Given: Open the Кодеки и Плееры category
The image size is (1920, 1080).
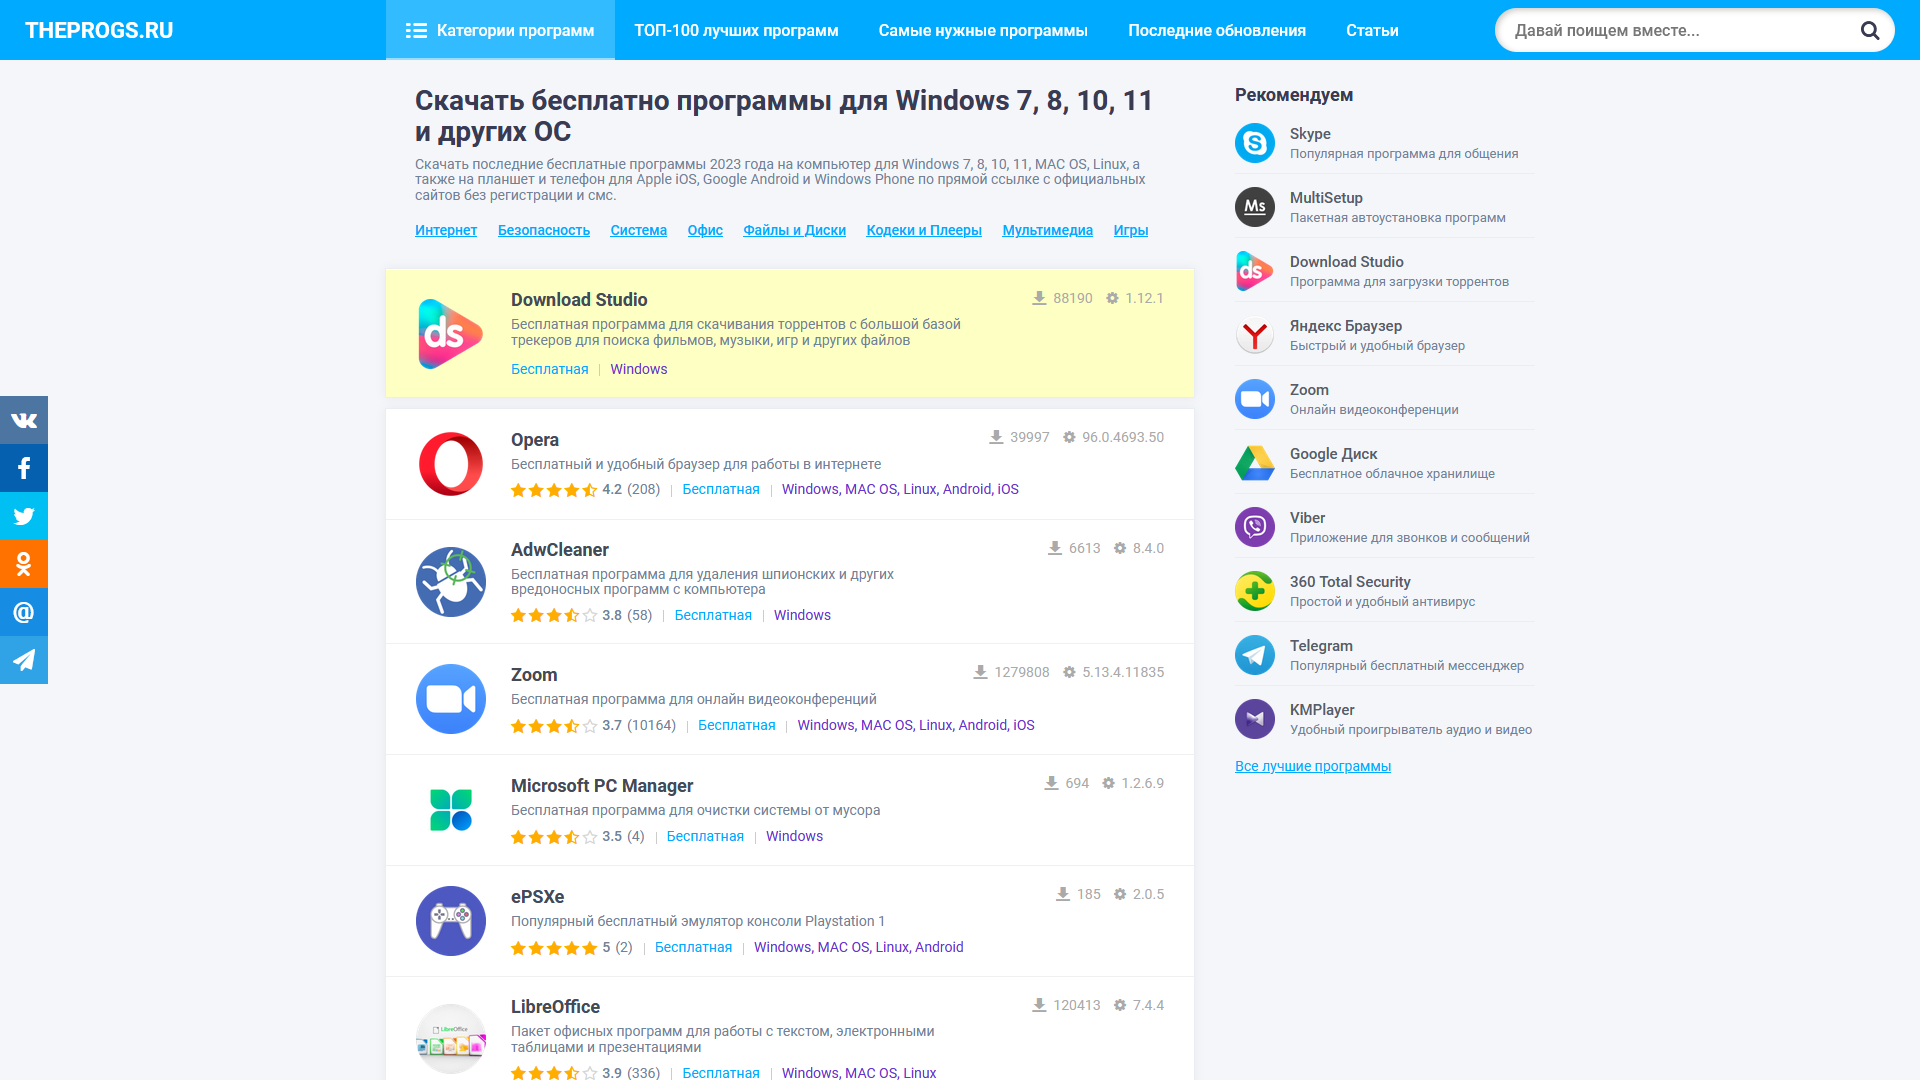Looking at the screenshot, I should coord(924,230).
